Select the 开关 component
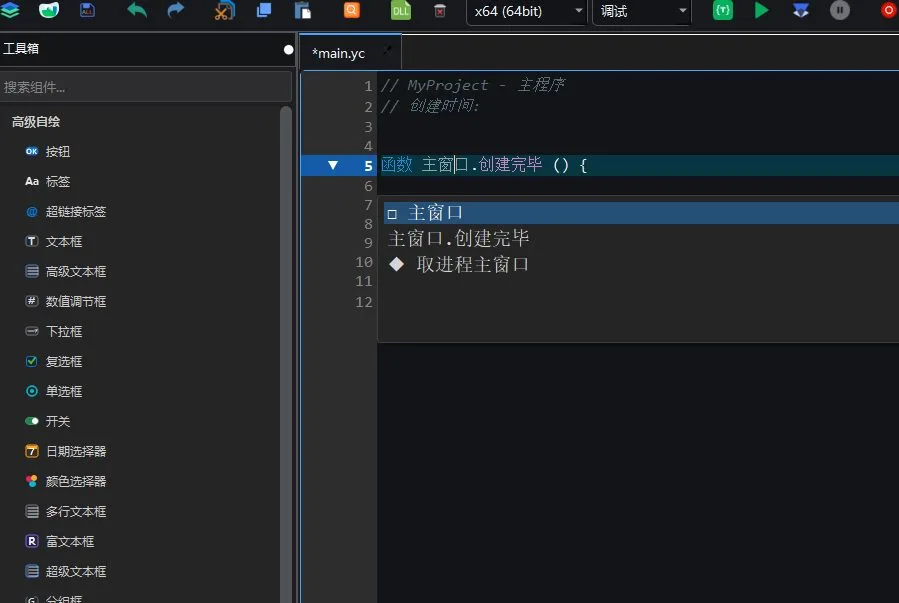 tap(57, 421)
